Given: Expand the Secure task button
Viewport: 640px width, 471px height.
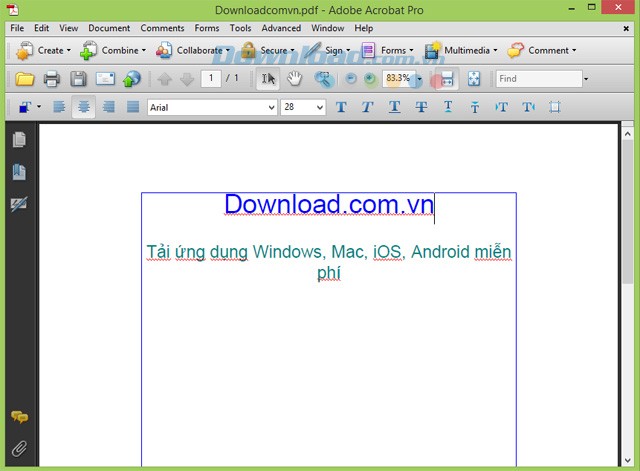Looking at the screenshot, I should [x=267, y=51].
